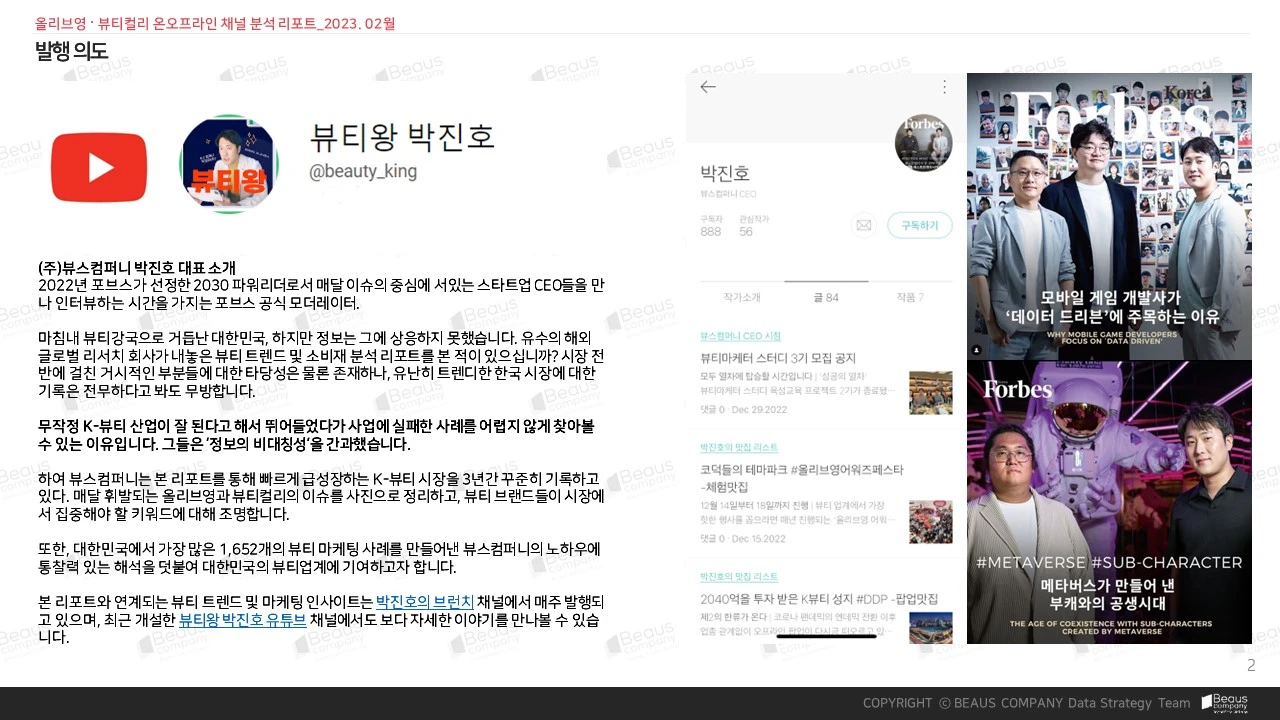Screen dimensions: 1280x720
Task: Tap the back arrow in Brunch screenshot
Action: pyautogui.click(x=708, y=87)
